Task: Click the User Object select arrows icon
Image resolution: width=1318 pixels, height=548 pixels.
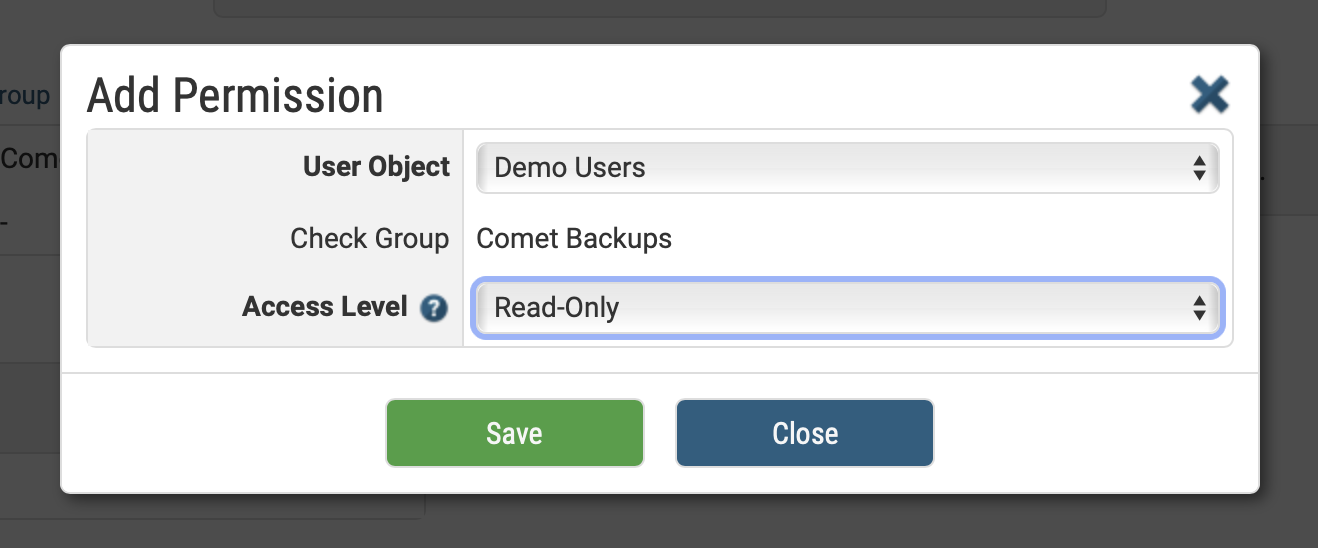Action: 1199,168
